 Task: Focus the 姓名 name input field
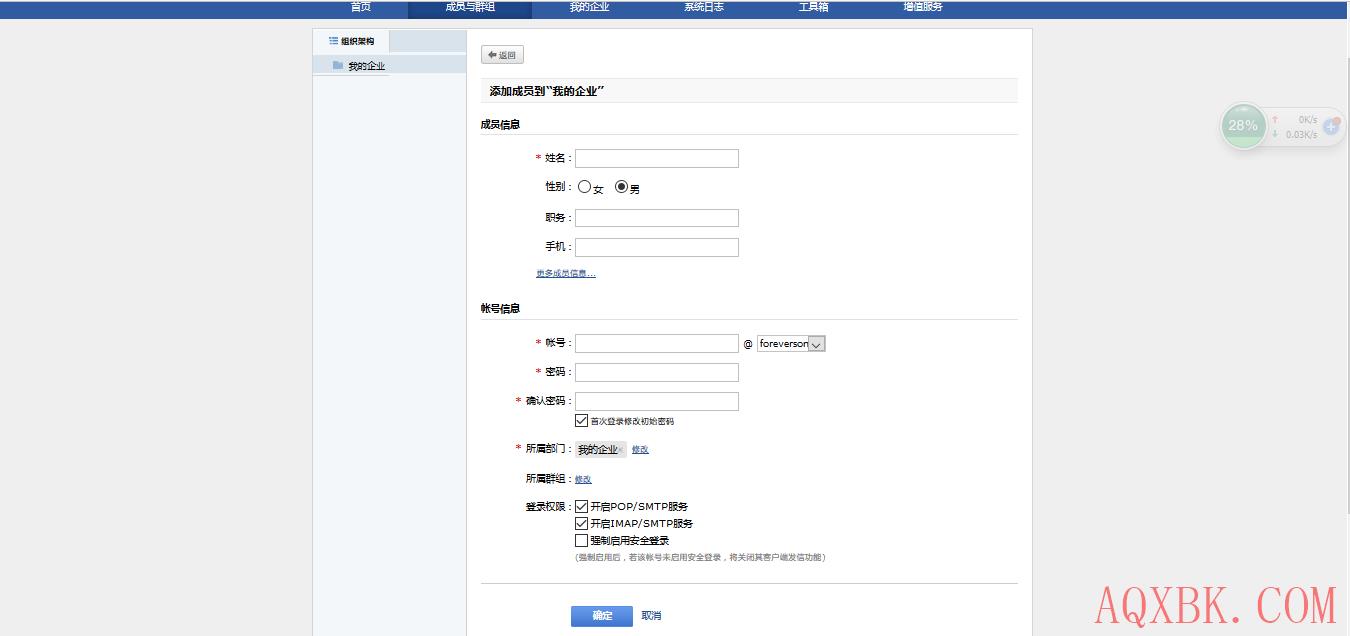point(657,158)
